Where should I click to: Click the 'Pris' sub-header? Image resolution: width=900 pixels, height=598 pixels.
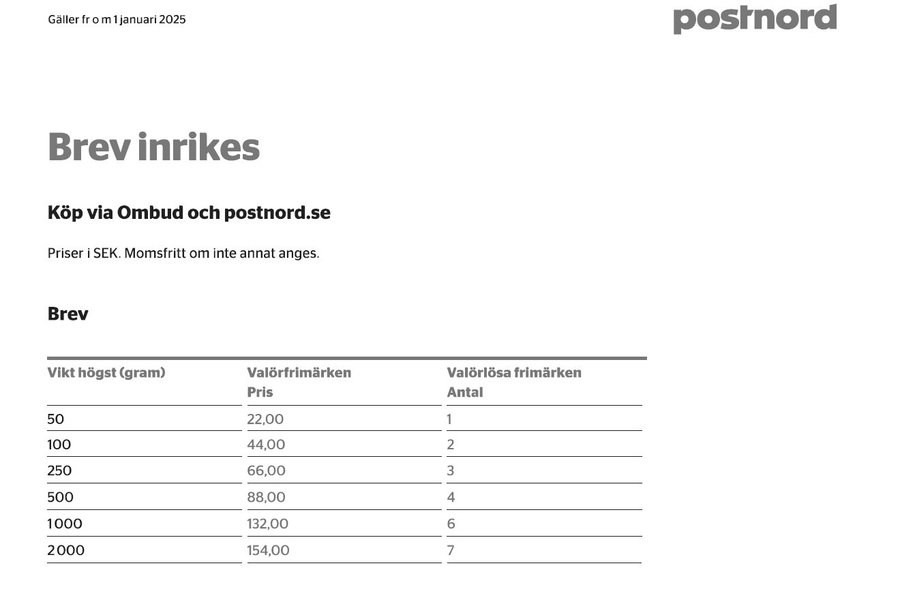260,392
